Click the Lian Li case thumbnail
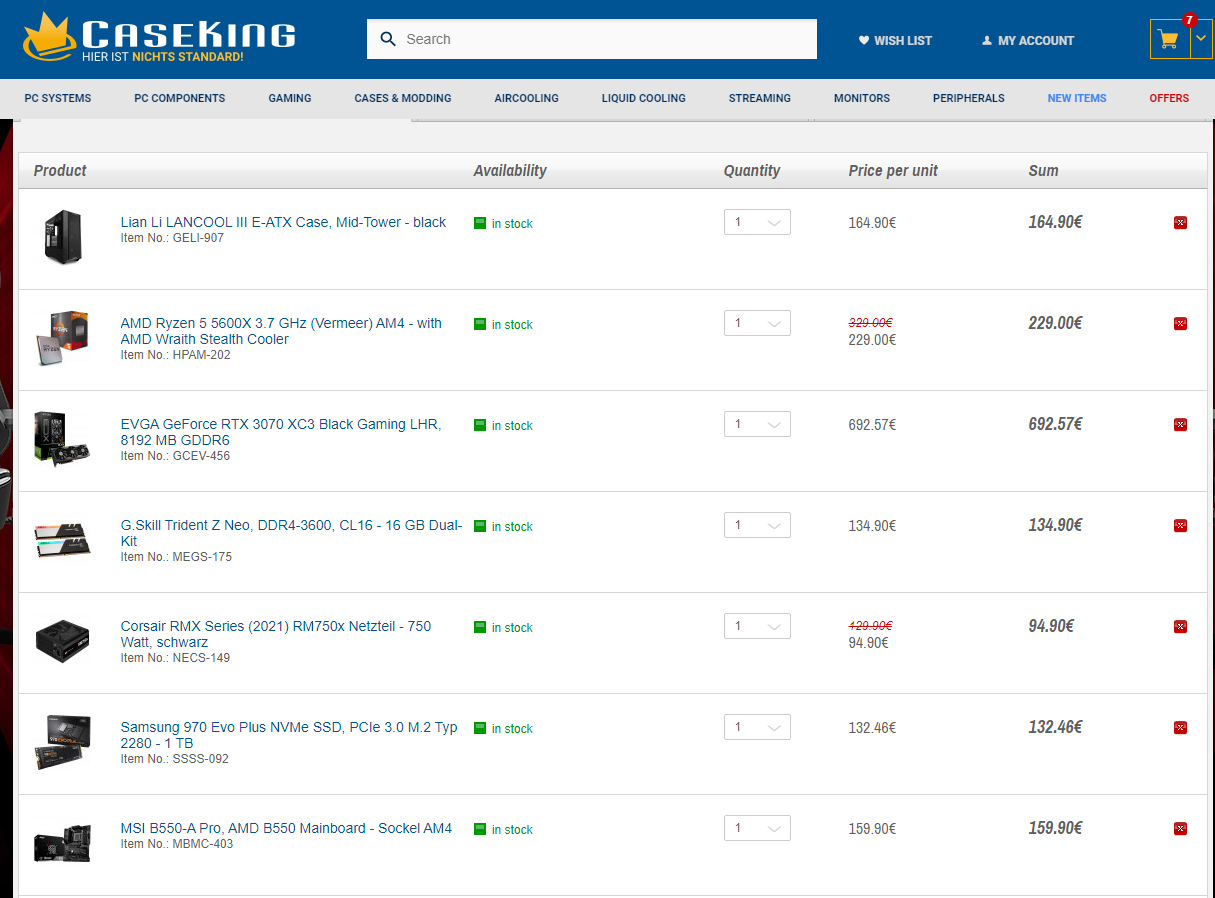The height and width of the screenshot is (898, 1215). coord(61,236)
